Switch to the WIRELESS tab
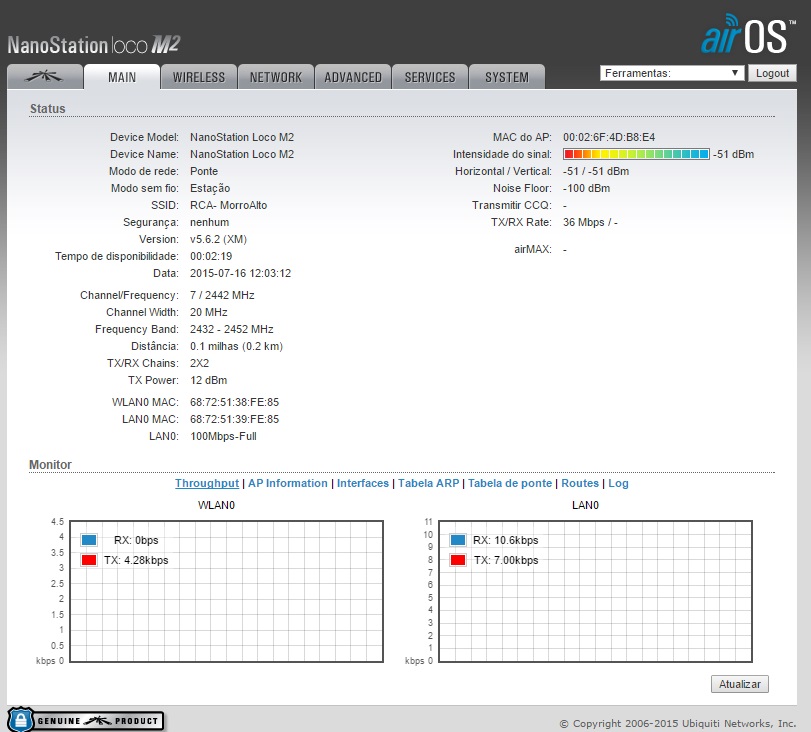 pyautogui.click(x=199, y=77)
